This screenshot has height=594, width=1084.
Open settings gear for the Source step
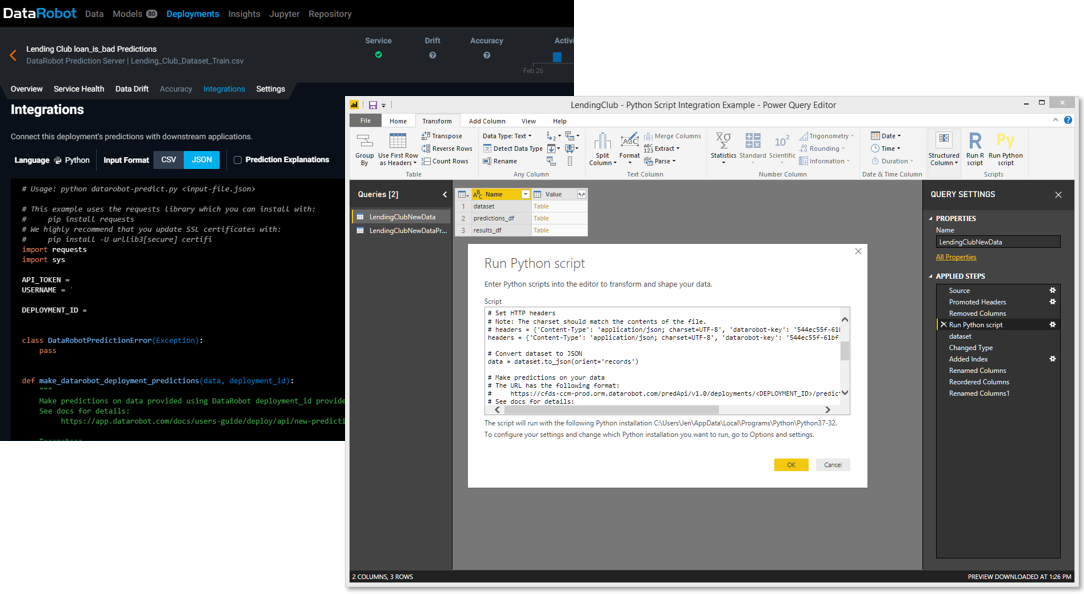point(1052,290)
